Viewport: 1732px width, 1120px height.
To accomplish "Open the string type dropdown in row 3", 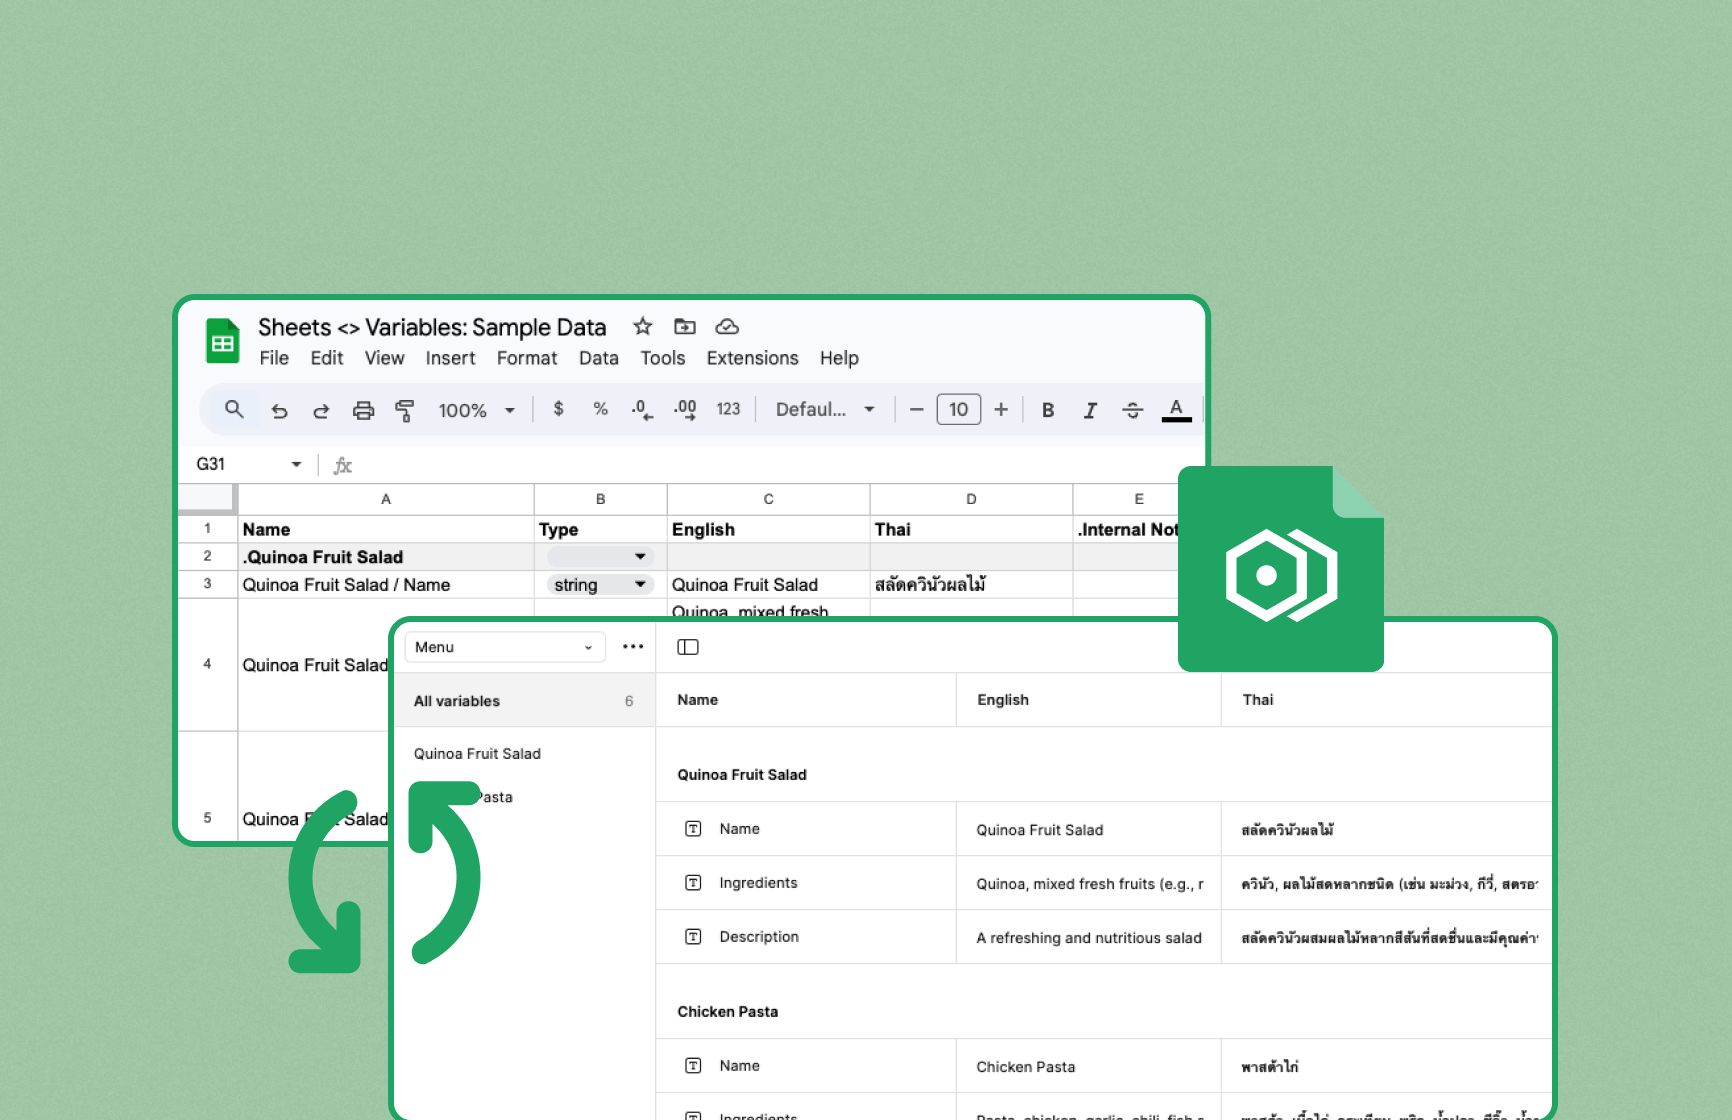I will click(600, 584).
